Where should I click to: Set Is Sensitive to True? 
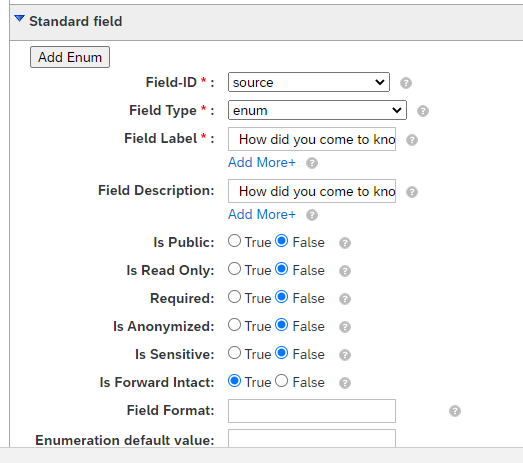pyautogui.click(x=234, y=353)
